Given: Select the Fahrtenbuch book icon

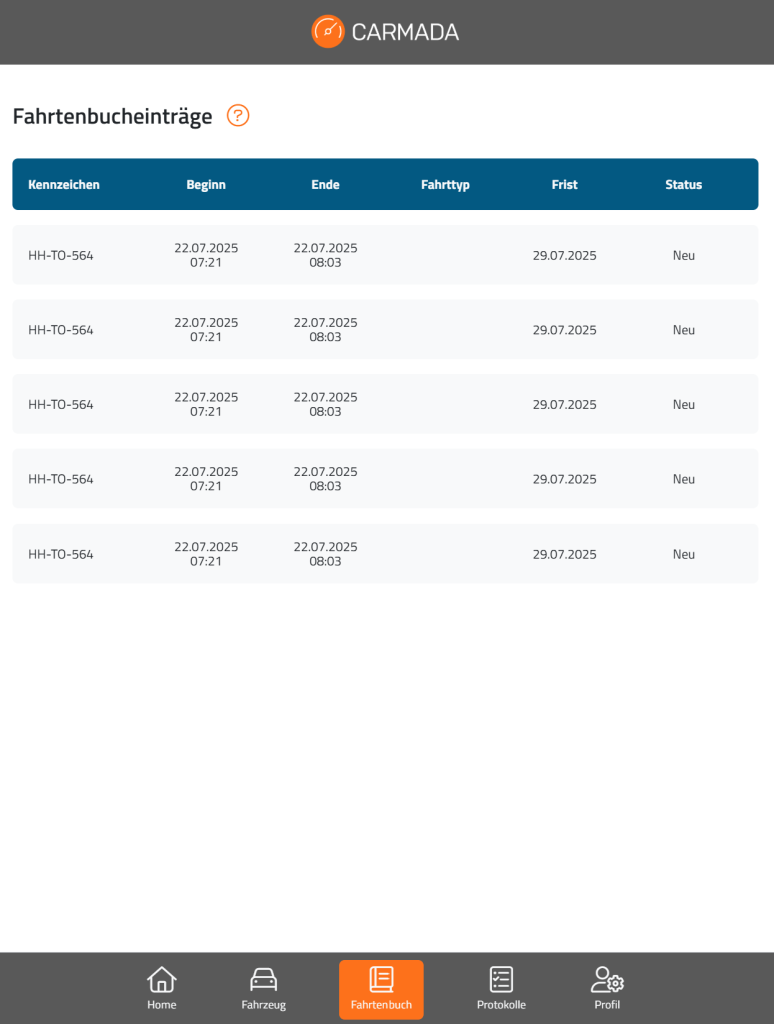Looking at the screenshot, I should 381,980.
